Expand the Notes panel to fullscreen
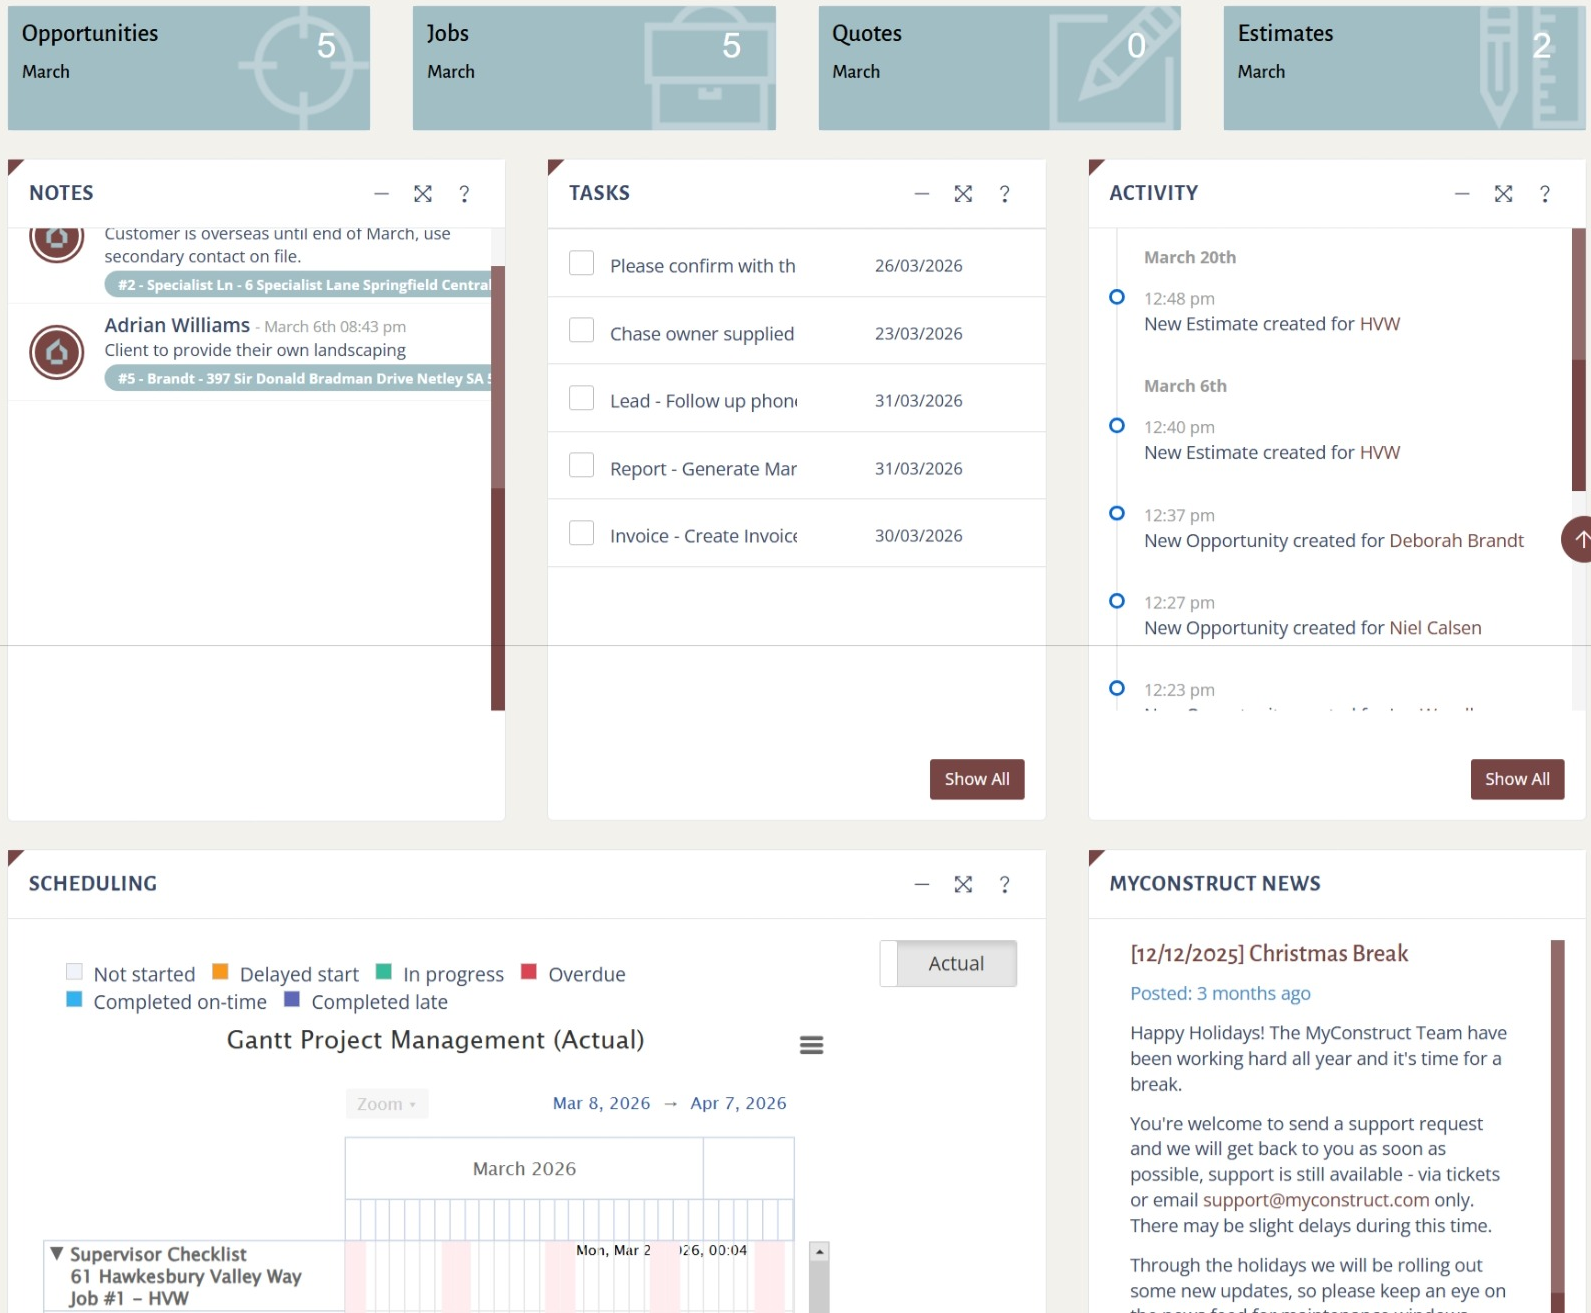The height and width of the screenshot is (1313, 1591). [x=423, y=194]
